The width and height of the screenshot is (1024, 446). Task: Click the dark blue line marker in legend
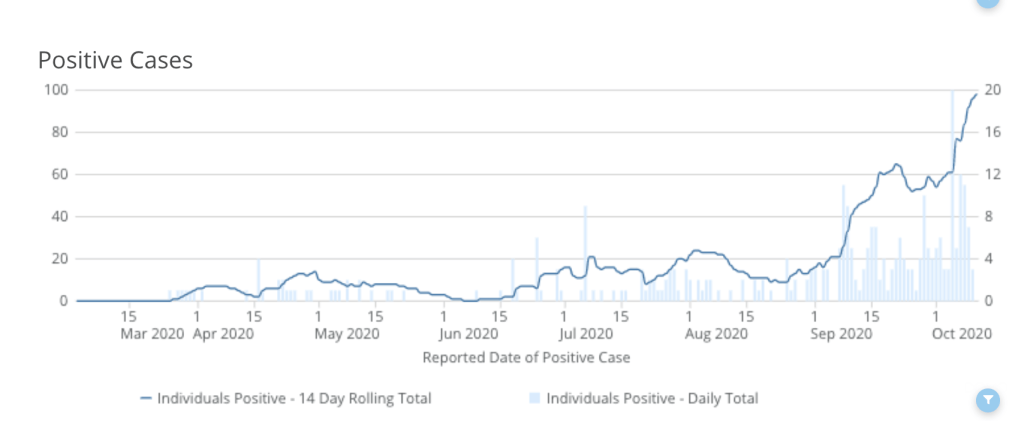pyautogui.click(x=146, y=398)
